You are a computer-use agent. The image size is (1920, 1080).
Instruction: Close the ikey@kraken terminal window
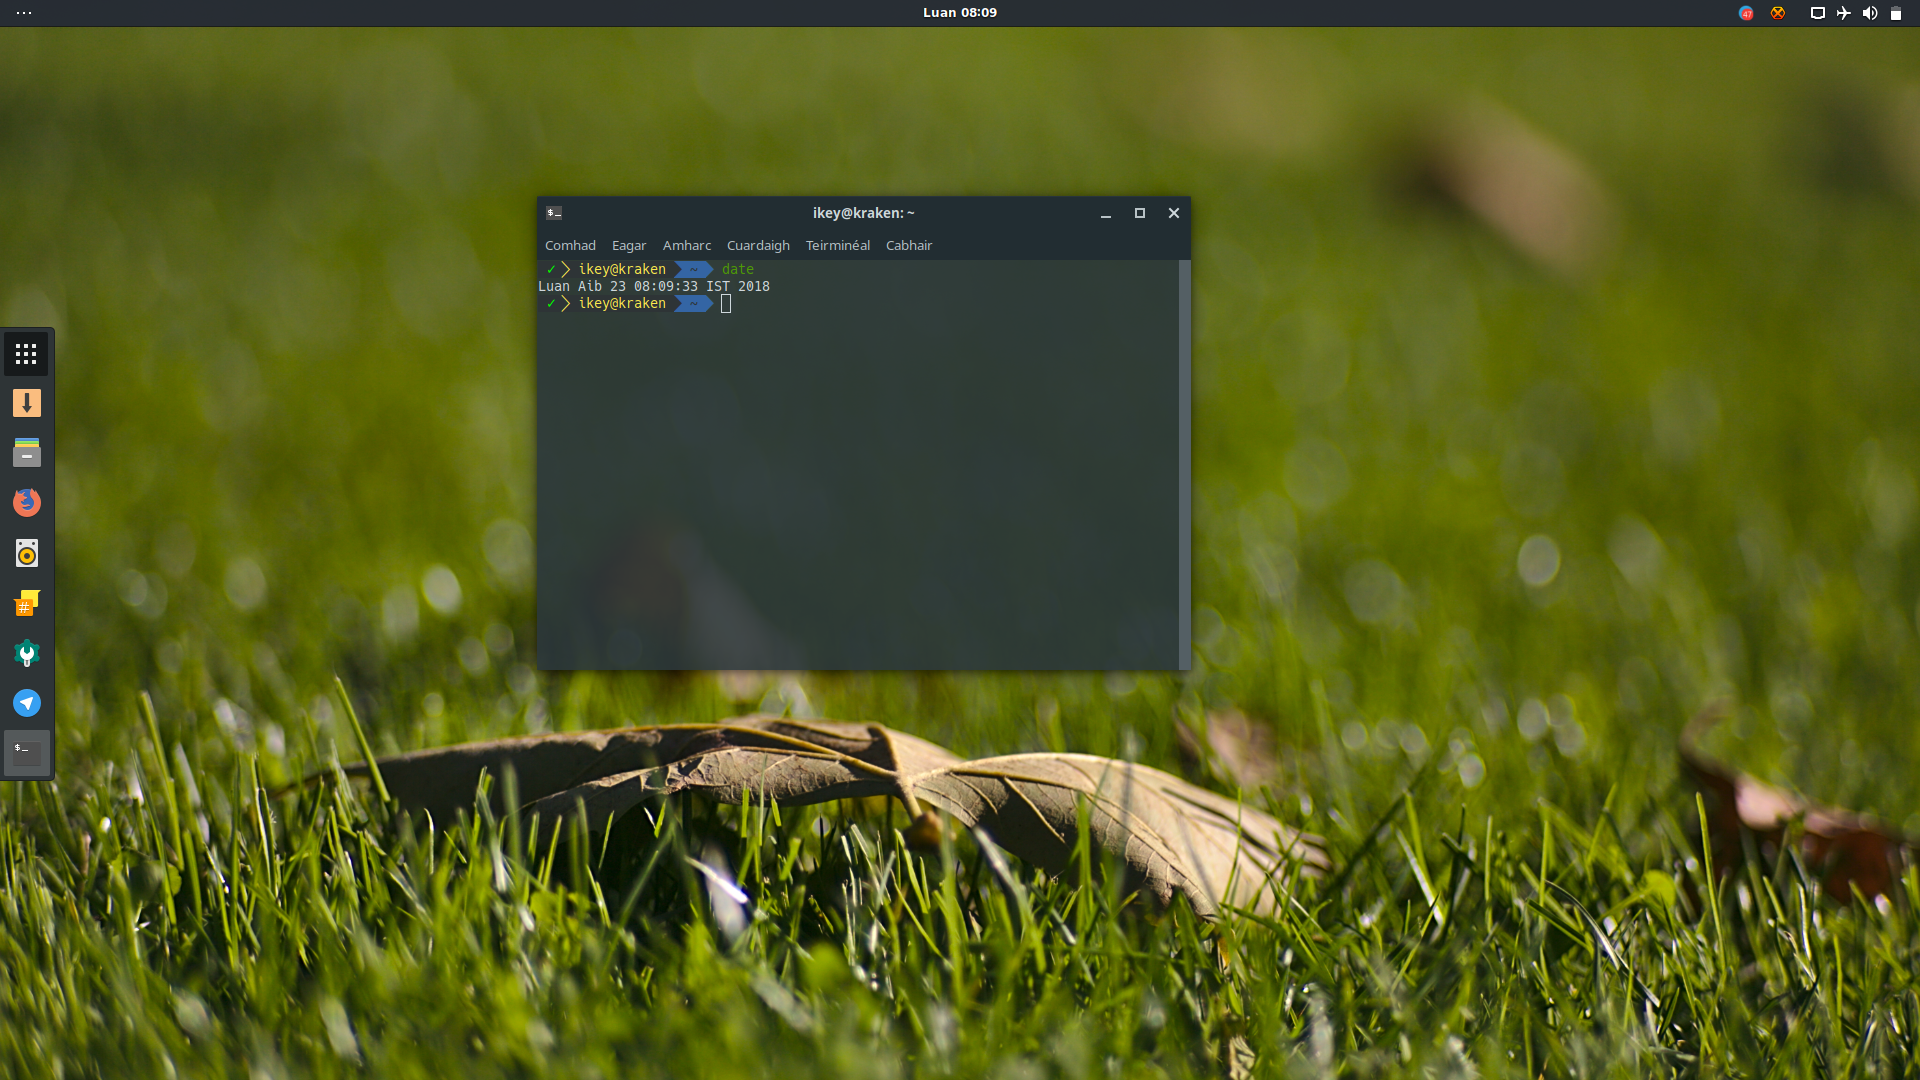pos(1174,213)
